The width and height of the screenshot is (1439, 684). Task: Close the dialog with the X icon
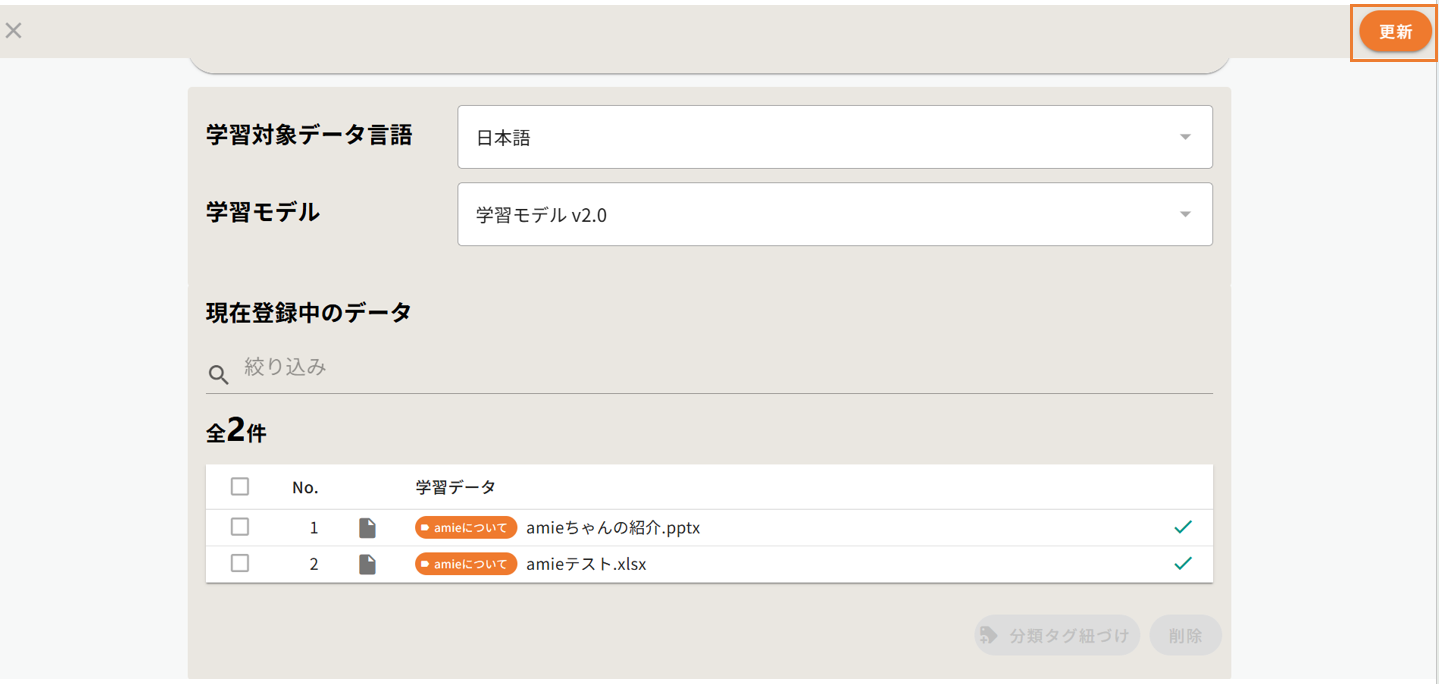pos(14,30)
